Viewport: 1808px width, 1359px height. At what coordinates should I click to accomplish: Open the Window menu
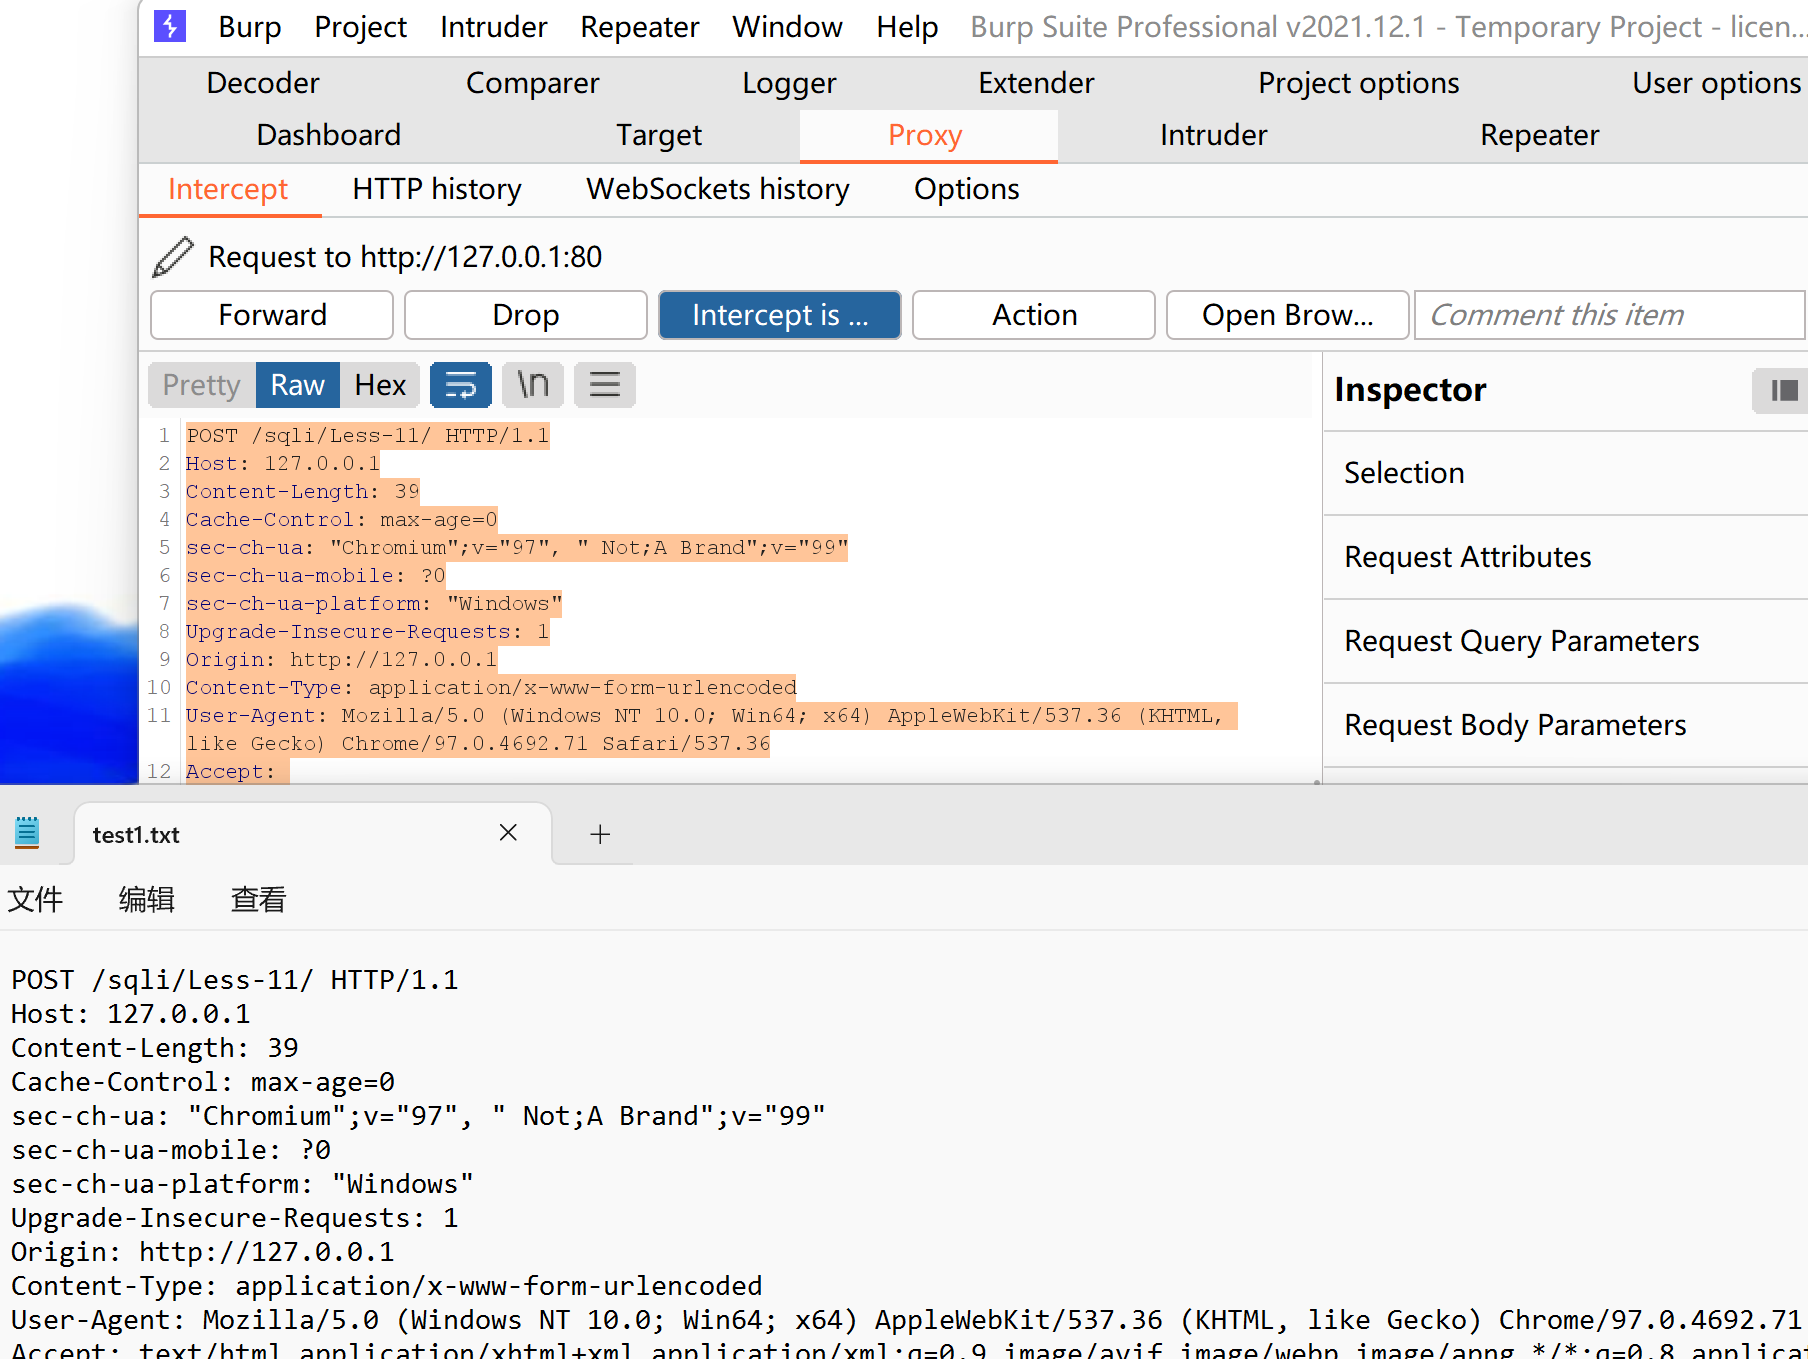[788, 27]
